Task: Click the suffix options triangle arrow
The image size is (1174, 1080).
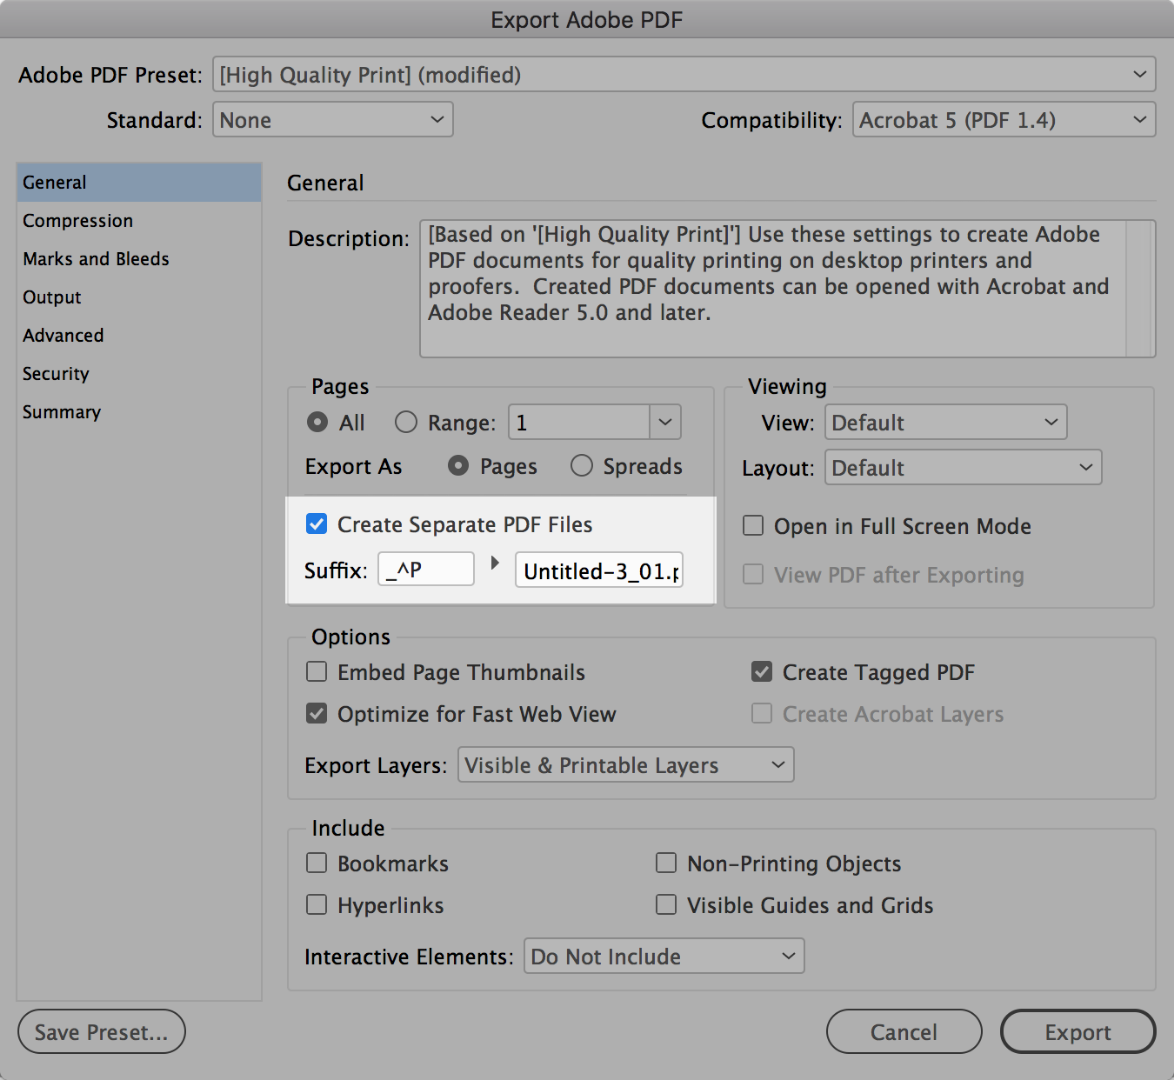Action: [x=494, y=562]
